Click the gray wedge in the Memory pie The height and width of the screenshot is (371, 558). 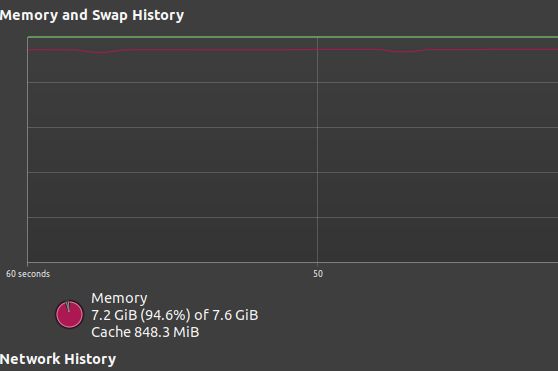pos(68,306)
